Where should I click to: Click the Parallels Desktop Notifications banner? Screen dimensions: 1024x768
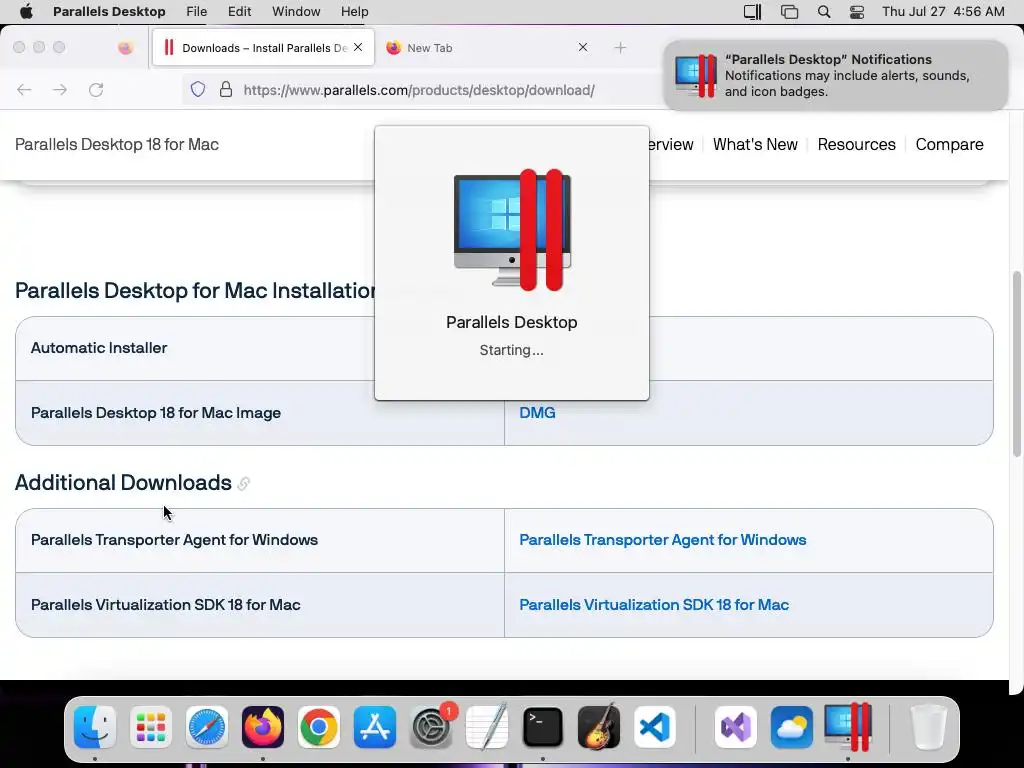pyautogui.click(x=835, y=76)
